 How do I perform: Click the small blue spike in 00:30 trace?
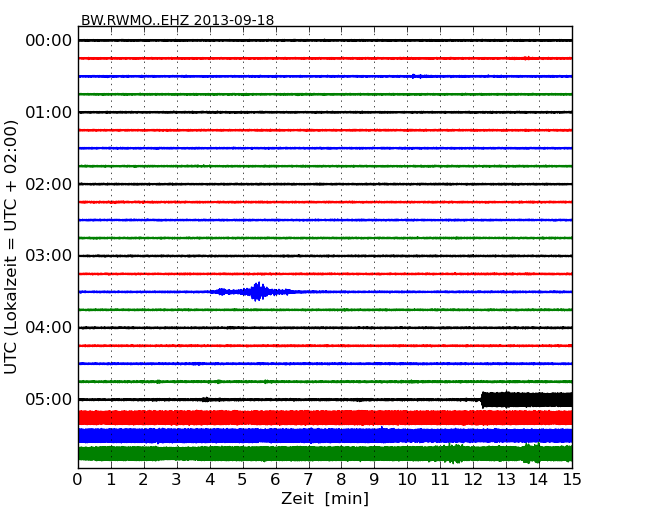coord(417,76)
